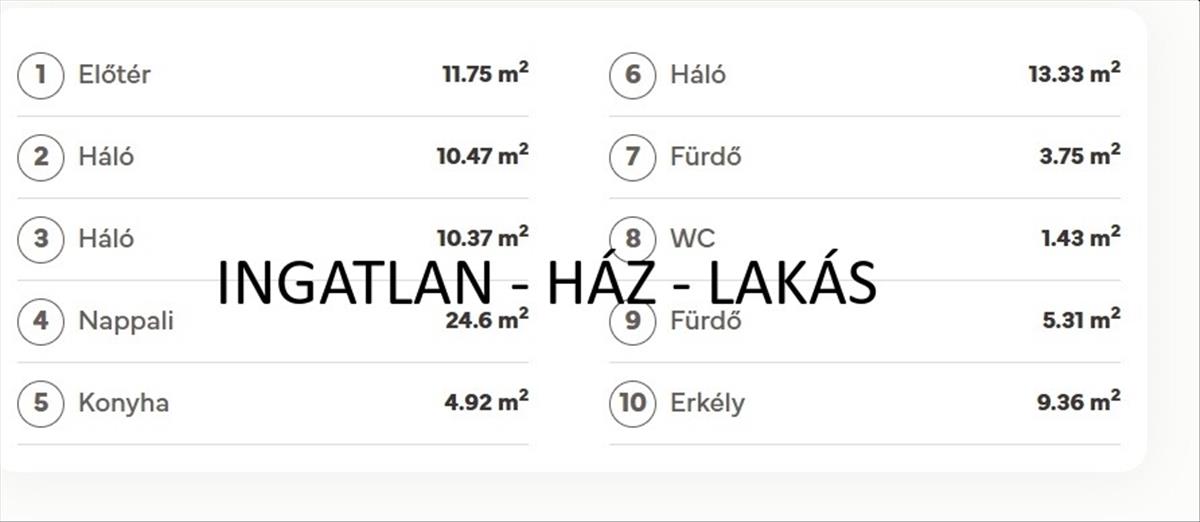Click the number 1 circle icon
This screenshot has height=522, width=1200.
tap(41, 75)
